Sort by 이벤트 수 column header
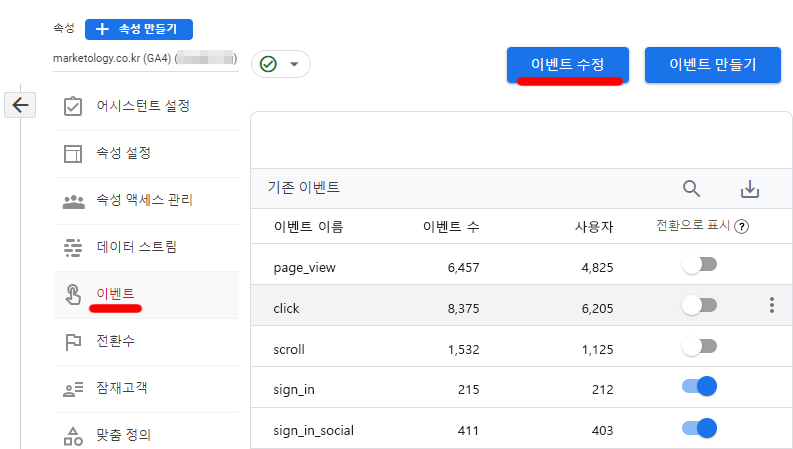This screenshot has width=793, height=449. [451, 227]
